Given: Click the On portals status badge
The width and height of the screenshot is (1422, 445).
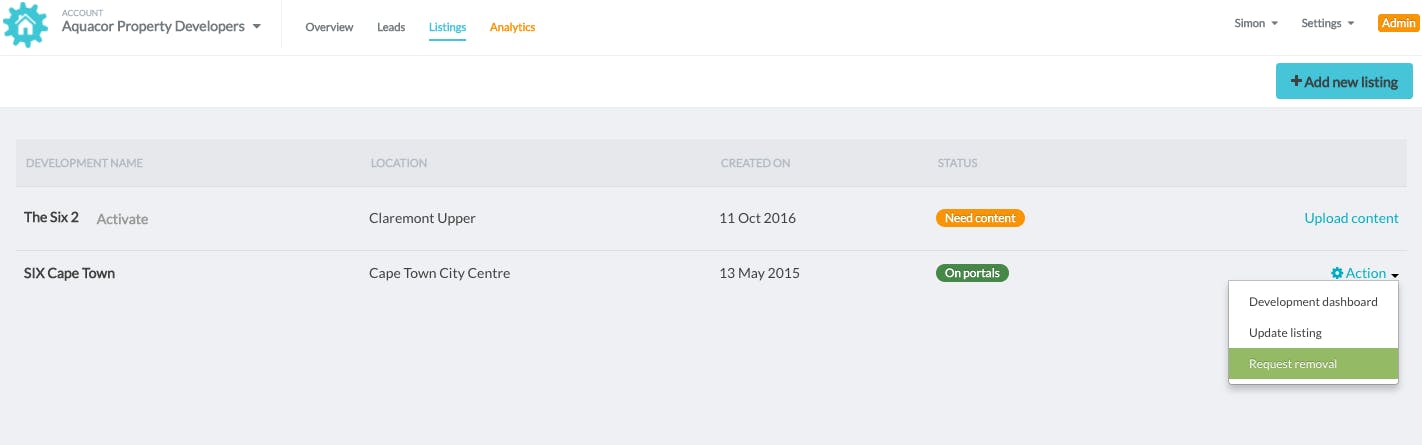Looking at the screenshot, I should (972, 273).
